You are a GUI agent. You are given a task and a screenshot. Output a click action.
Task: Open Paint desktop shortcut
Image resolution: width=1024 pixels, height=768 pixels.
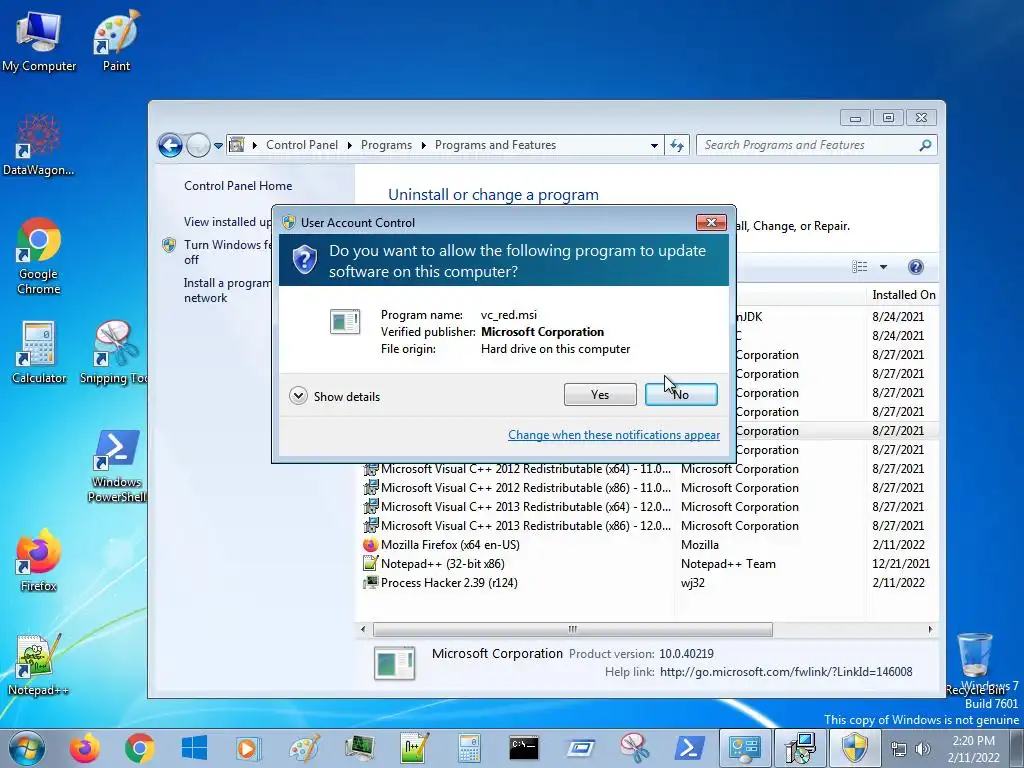pos(116,40)
